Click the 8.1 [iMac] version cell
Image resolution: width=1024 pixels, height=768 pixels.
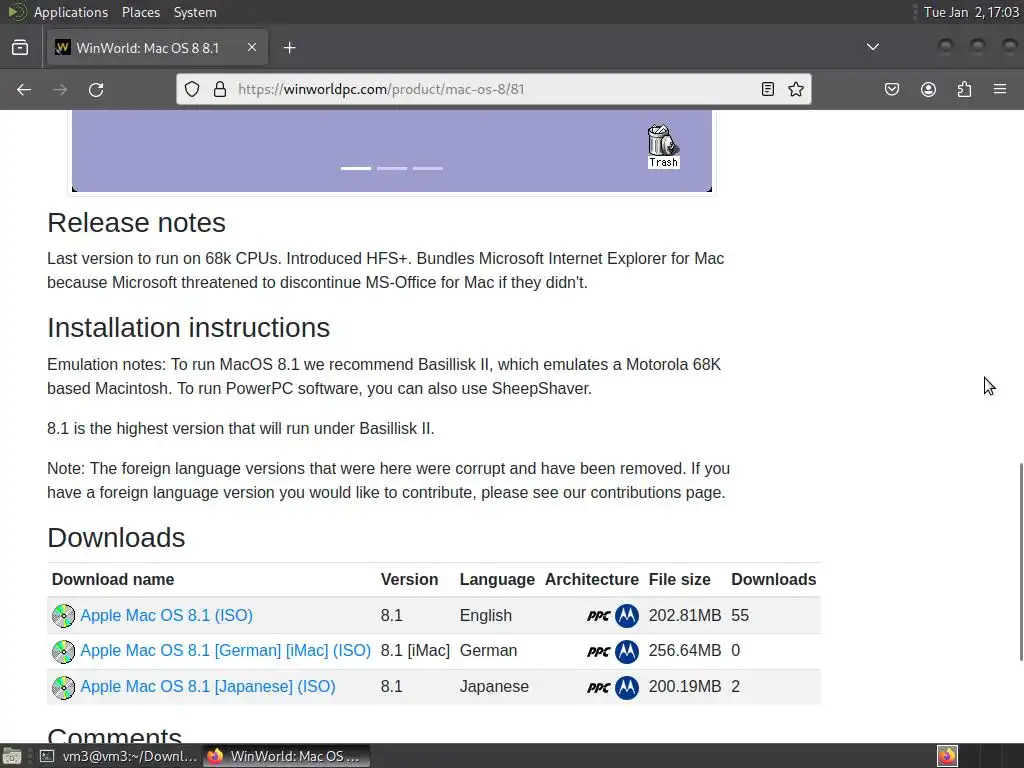[415, 650]
